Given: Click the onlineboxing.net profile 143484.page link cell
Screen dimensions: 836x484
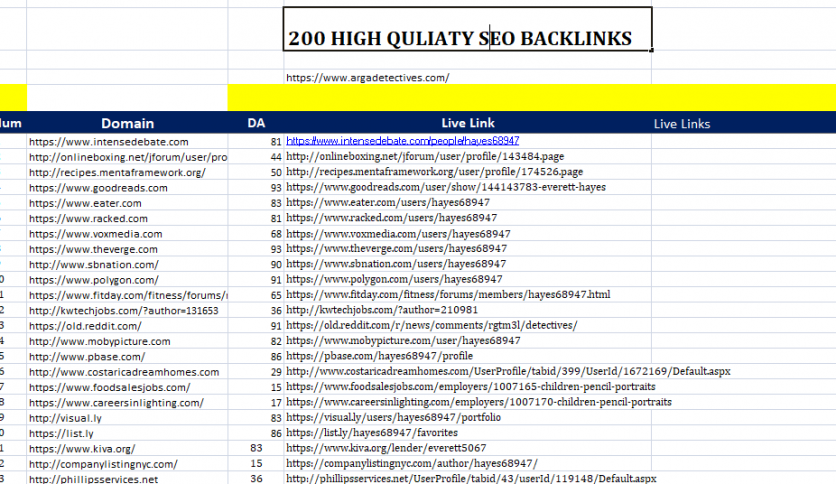Looking at the screenshot, I should [x=425, y=156].
